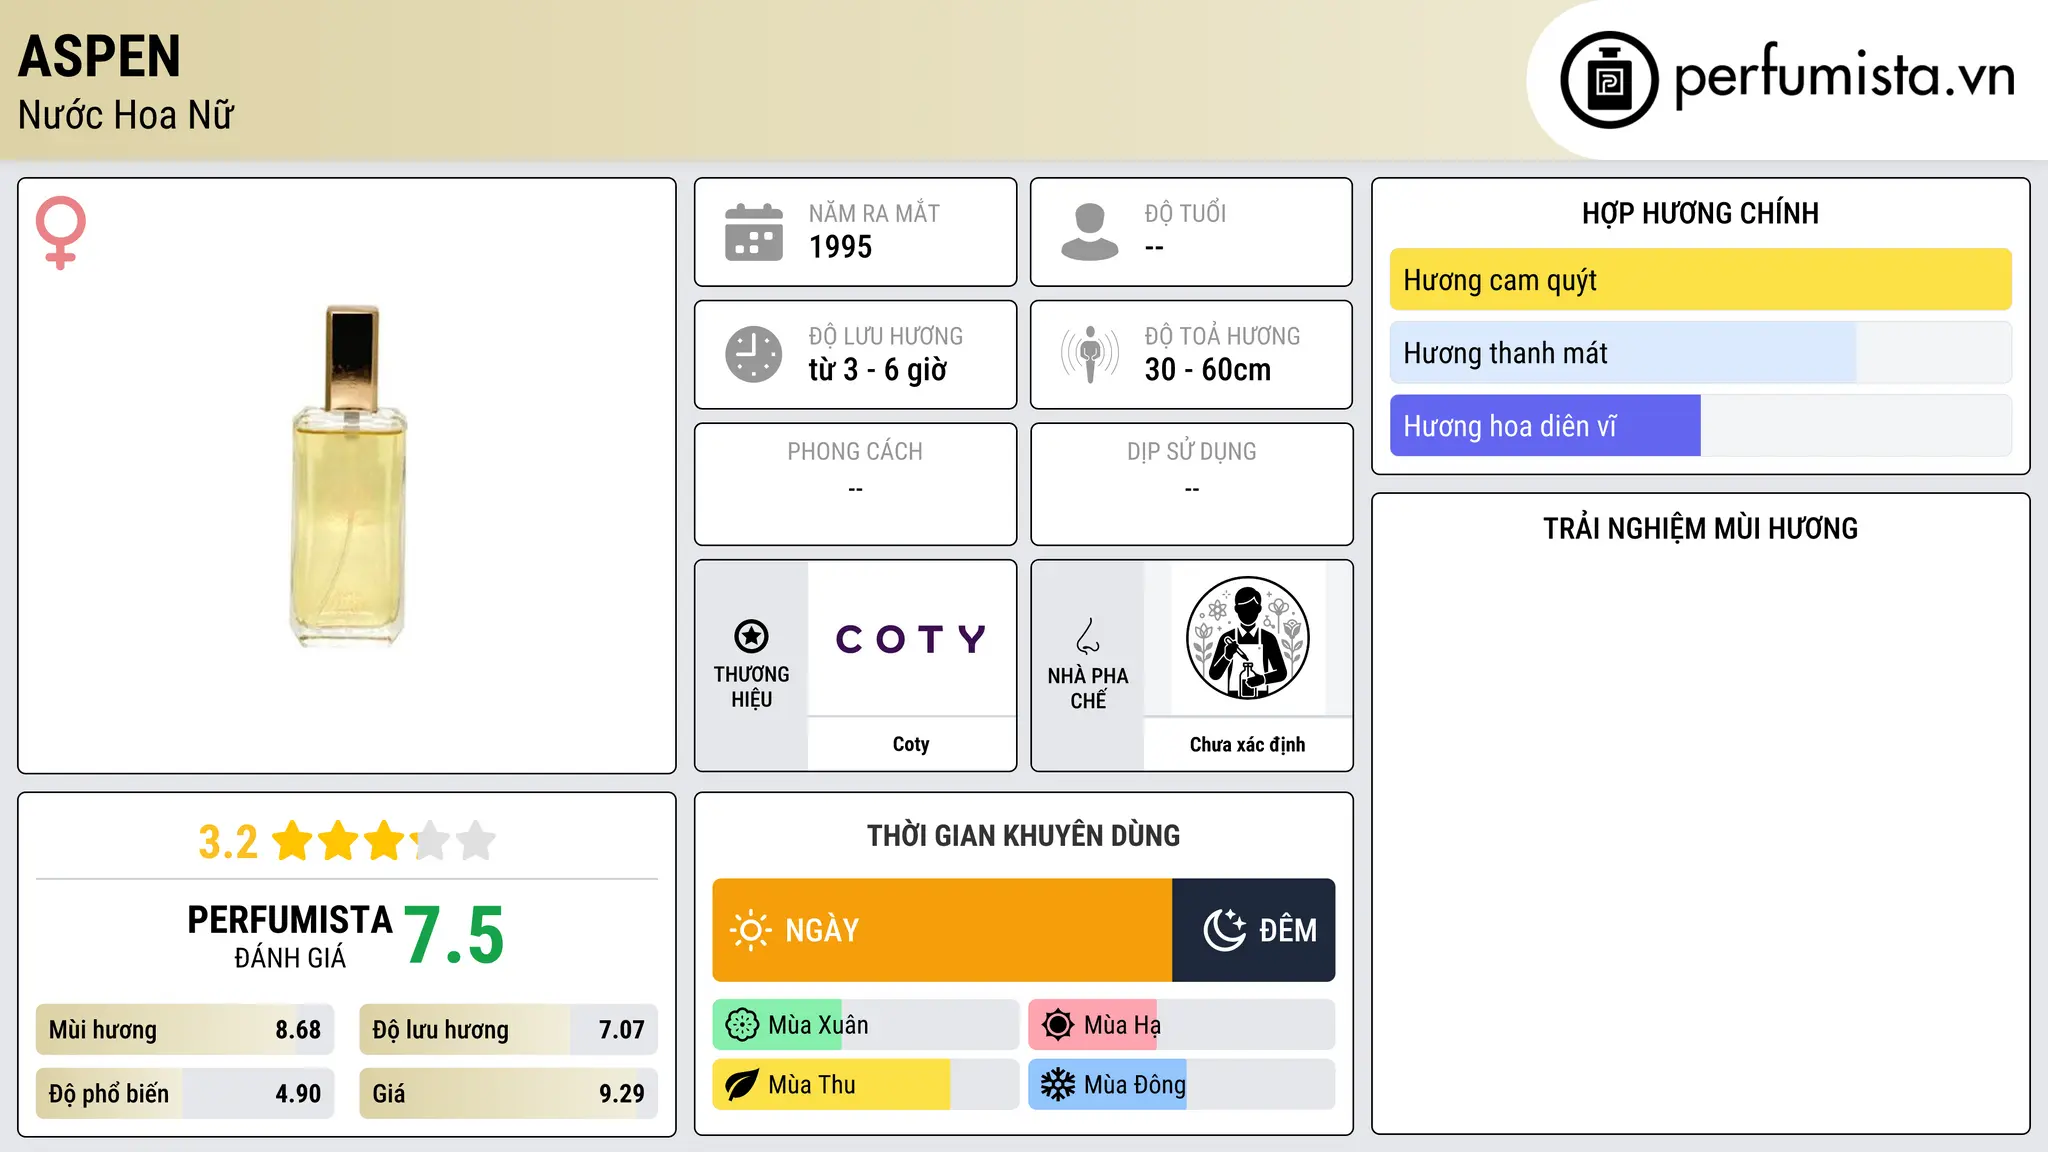Click the Mùa Đông season bar
This screenshot has width=2048, height=1152.
point(1181,1085)
